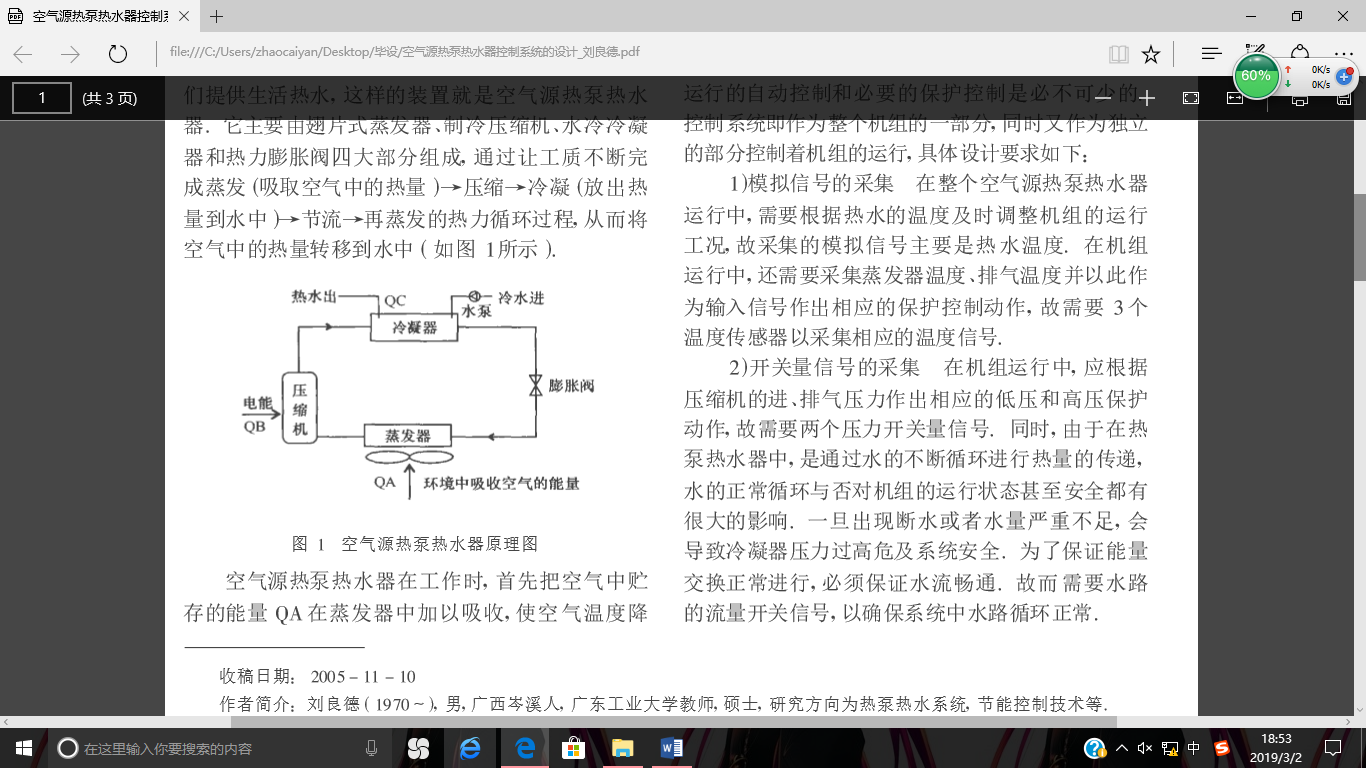Toggle Chinese input mode indicator 中
This screenshot has height=768, width=1366.
(x=1194, y=748)
